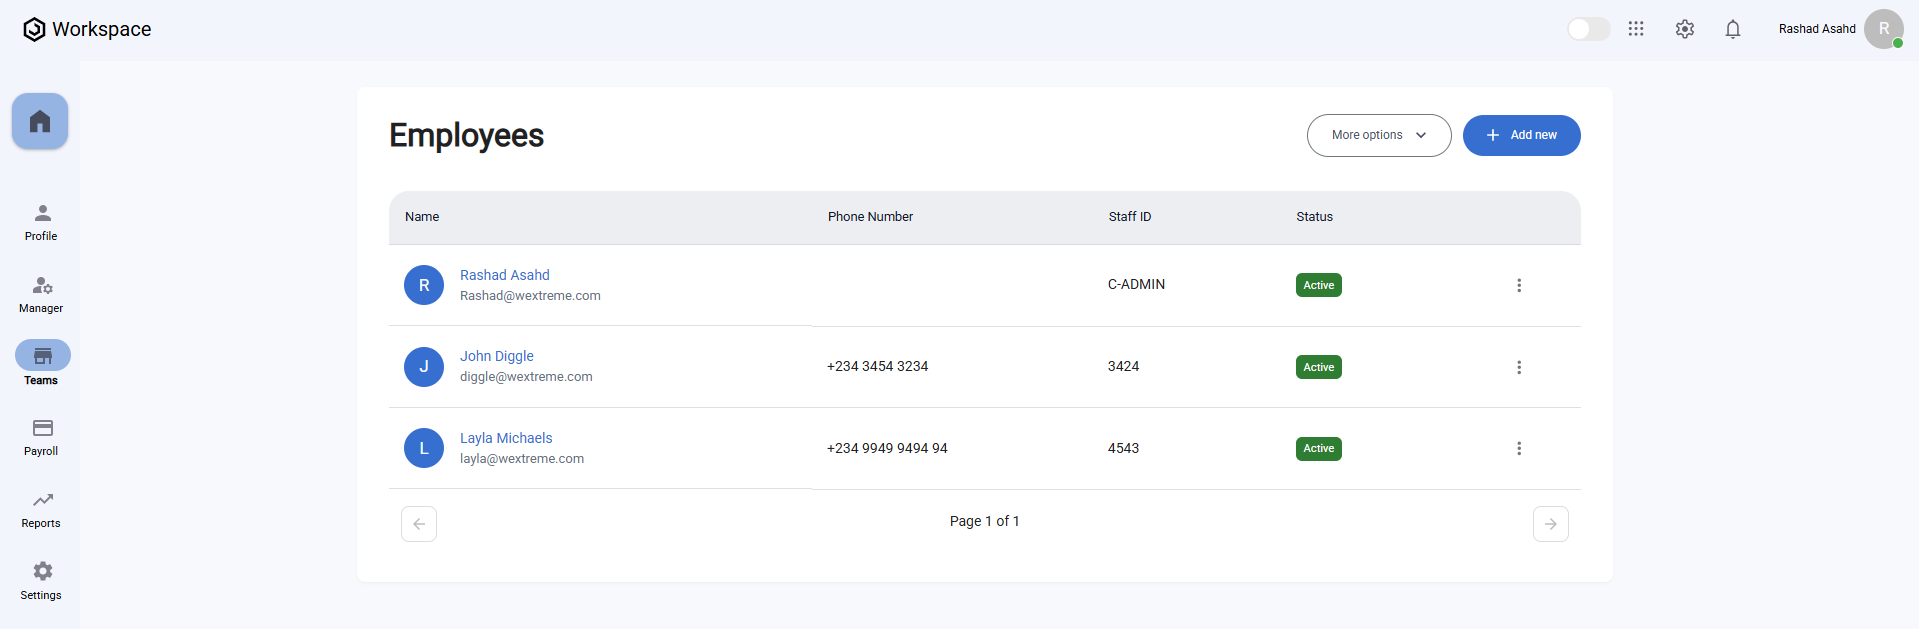The width and height of the screenshot is (1919, 629).
Task: Click the Home icon in sidebar
Action: coord(40,122)
